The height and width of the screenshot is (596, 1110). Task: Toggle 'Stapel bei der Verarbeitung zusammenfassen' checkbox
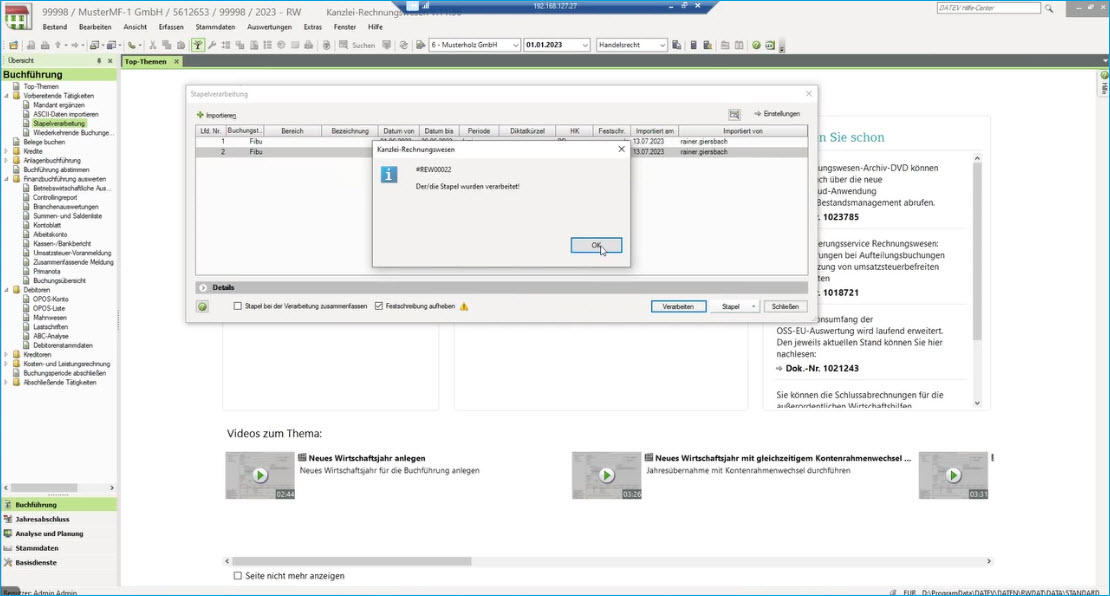point(238,306)
